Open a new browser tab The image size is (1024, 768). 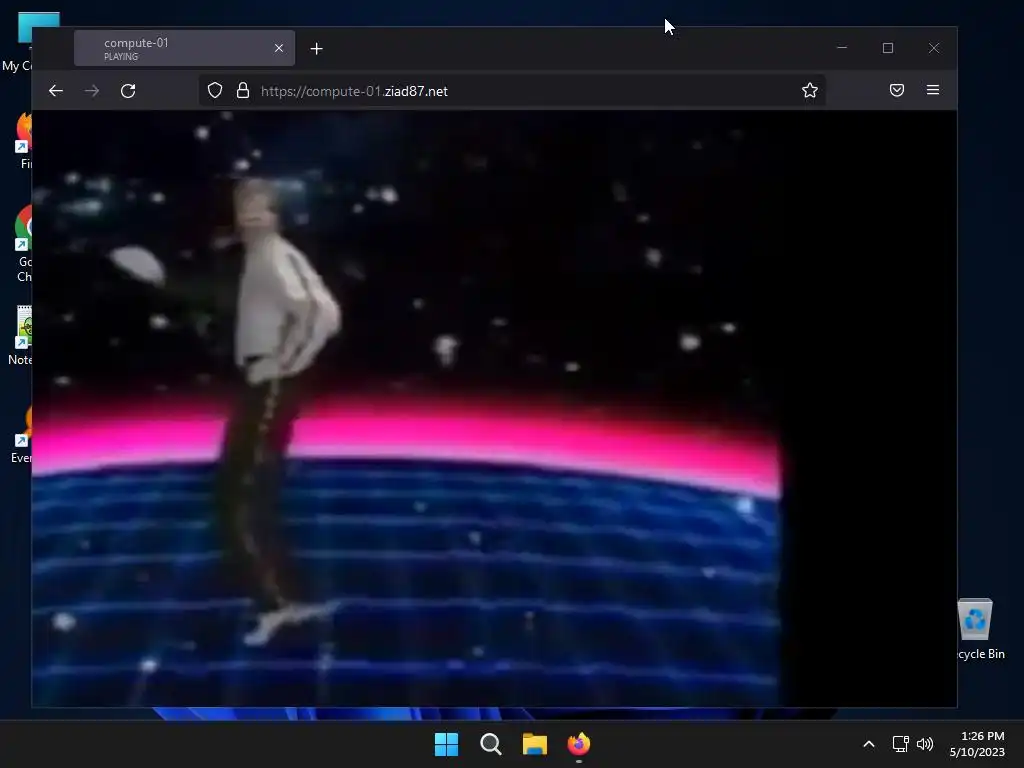pos(317,49)
